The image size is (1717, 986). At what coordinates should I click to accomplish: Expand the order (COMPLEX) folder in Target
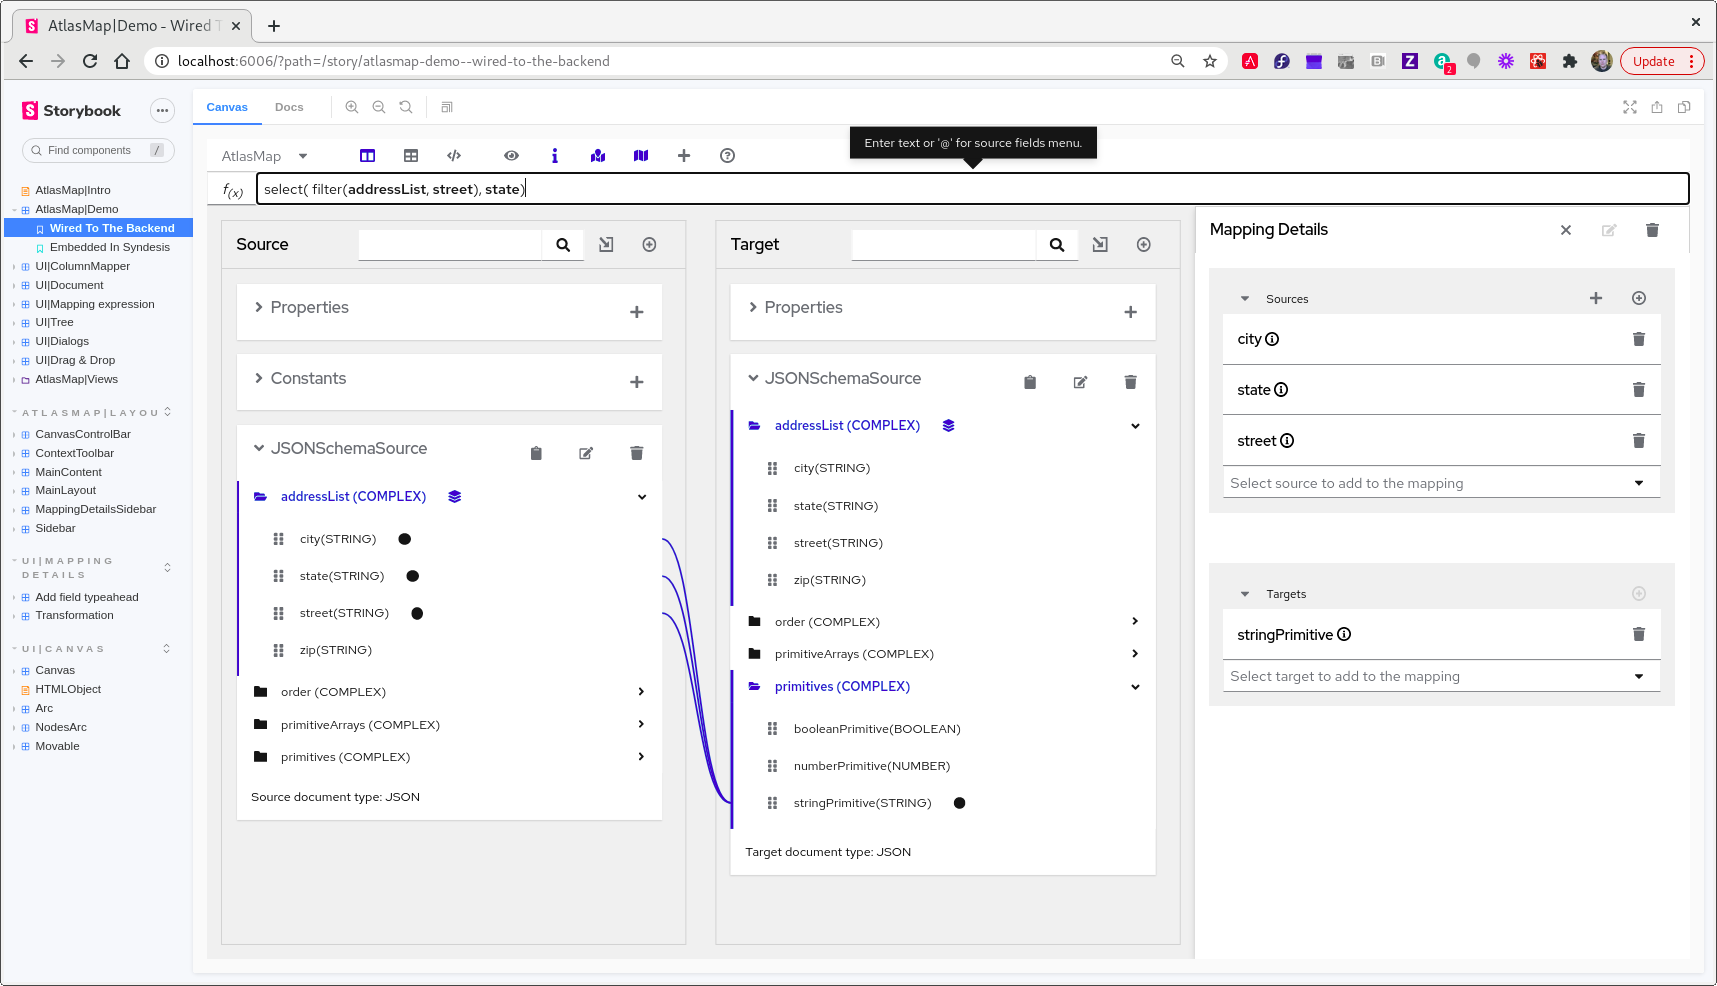click(x=1135, y=621)
